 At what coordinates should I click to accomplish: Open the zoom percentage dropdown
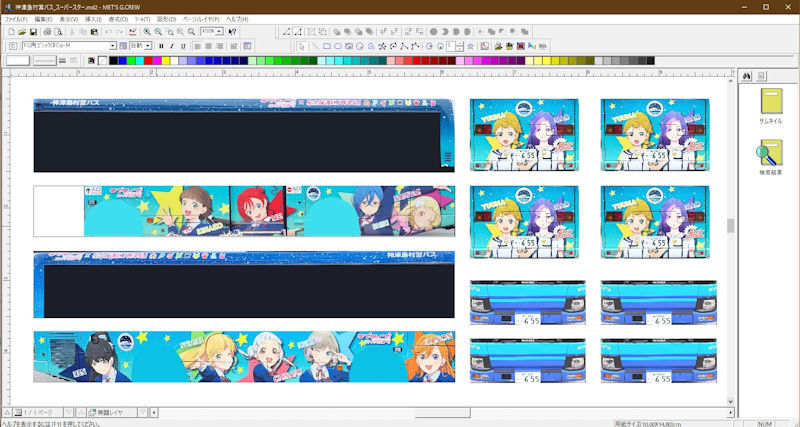(x=219, y=32)
